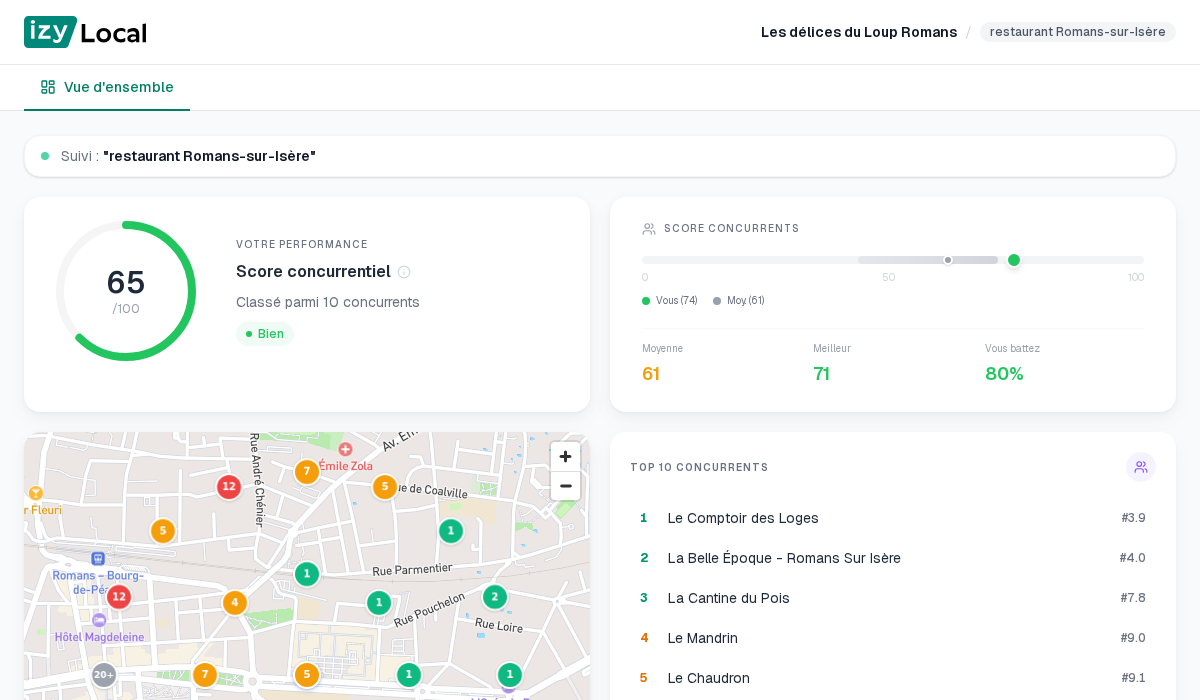Click the circular 65/100 score gauge
Screen dimensions: 1200x700
coord(126,291)
